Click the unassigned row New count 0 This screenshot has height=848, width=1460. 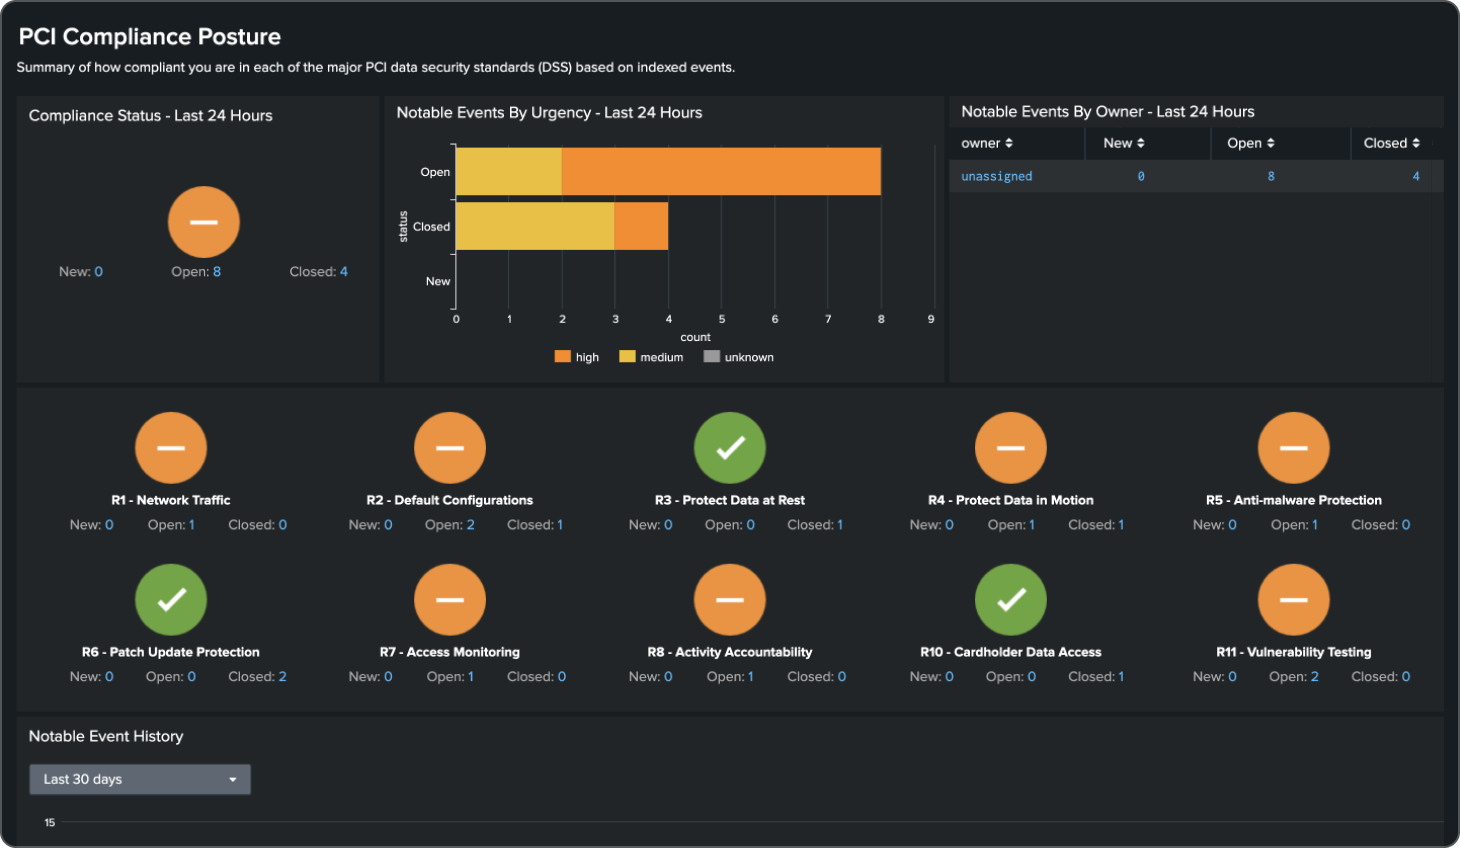coord(1141,176)
